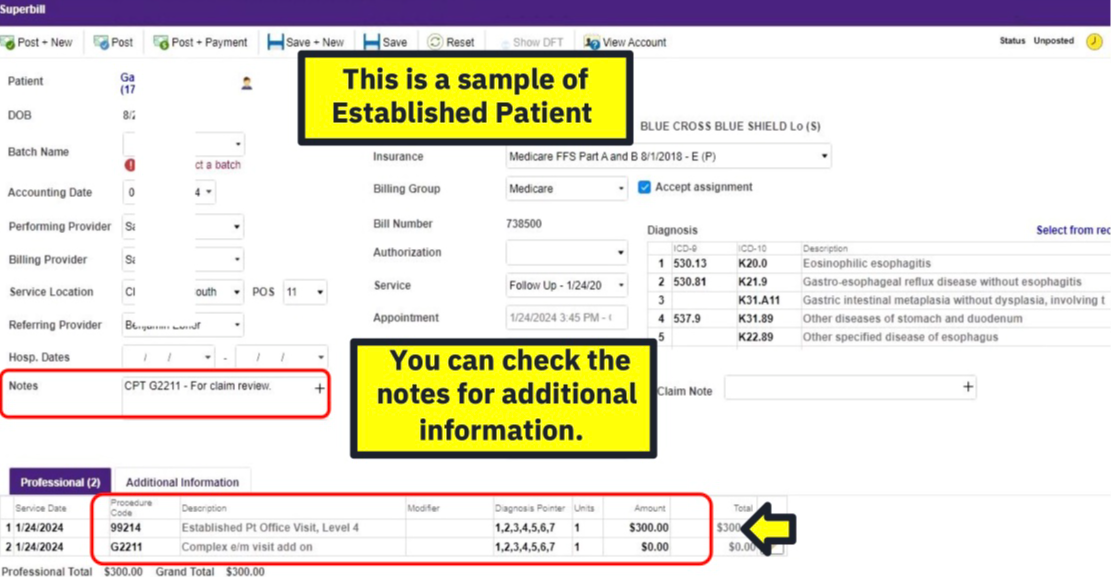
Task: Open the POS 11 dropdown
Action: (x=305, y=292)
